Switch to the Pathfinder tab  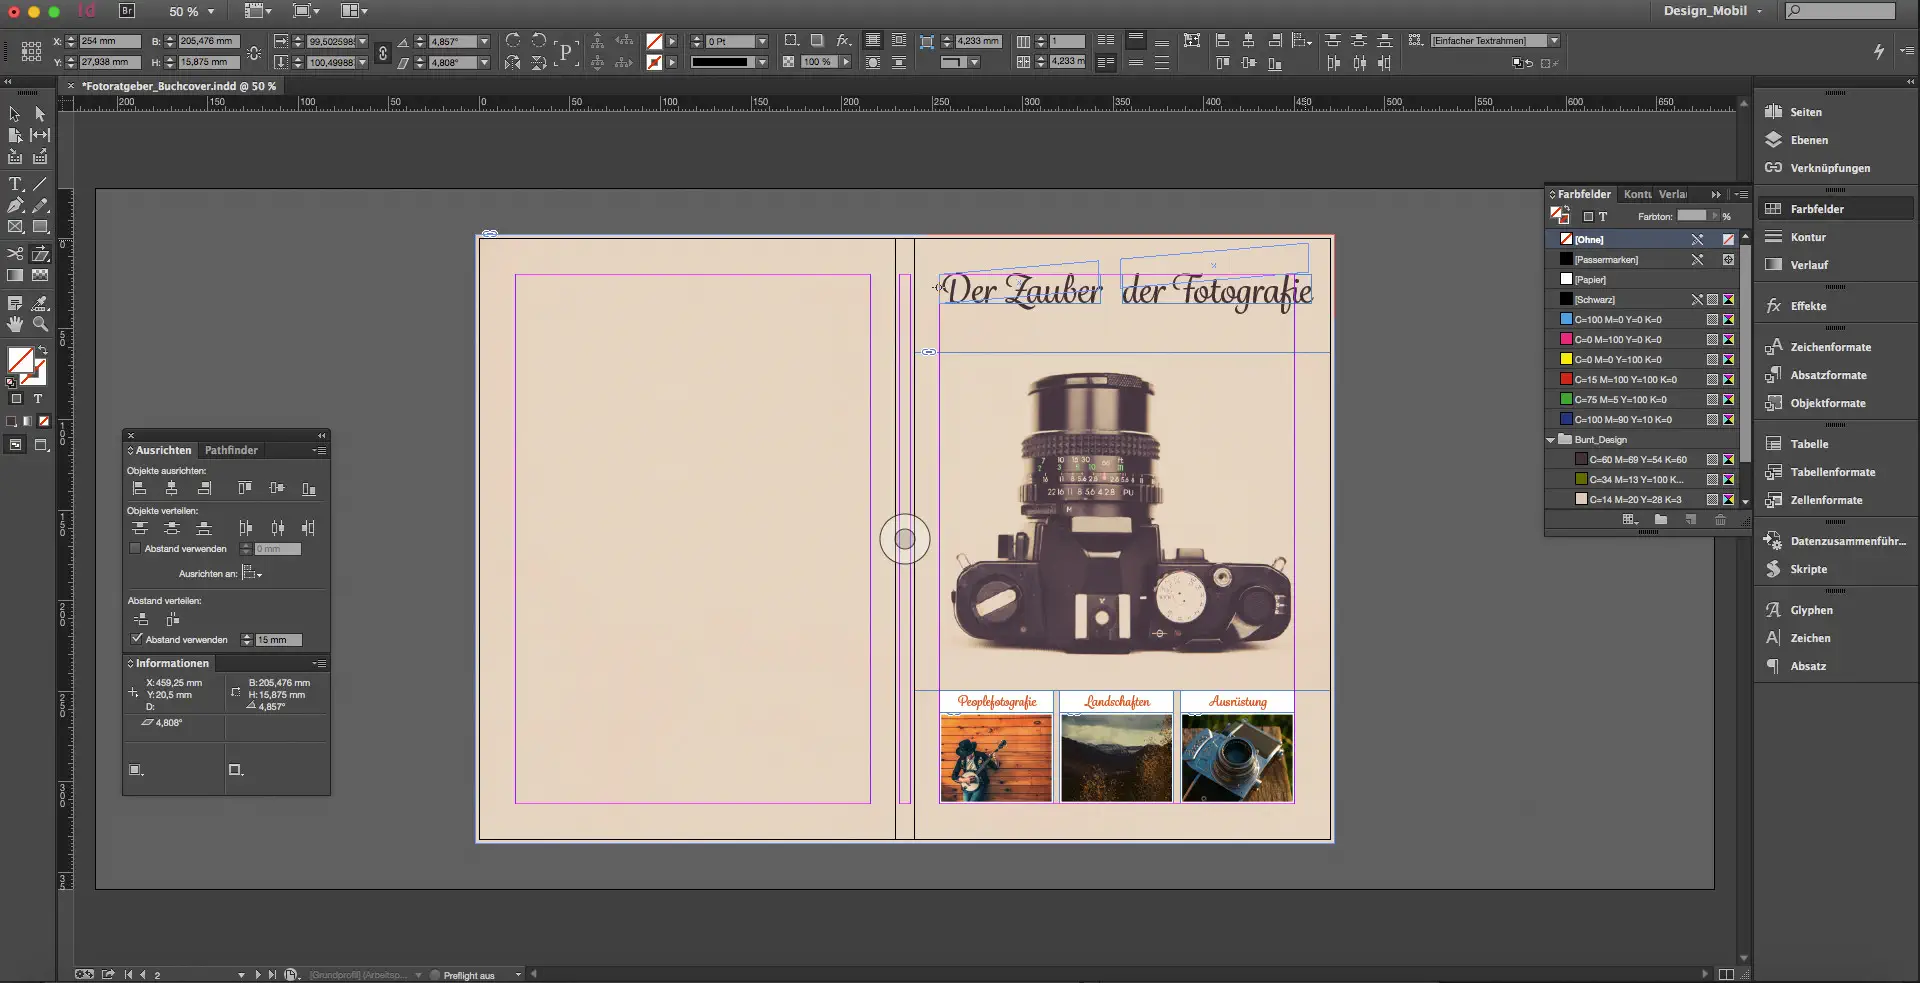[230, 450]
